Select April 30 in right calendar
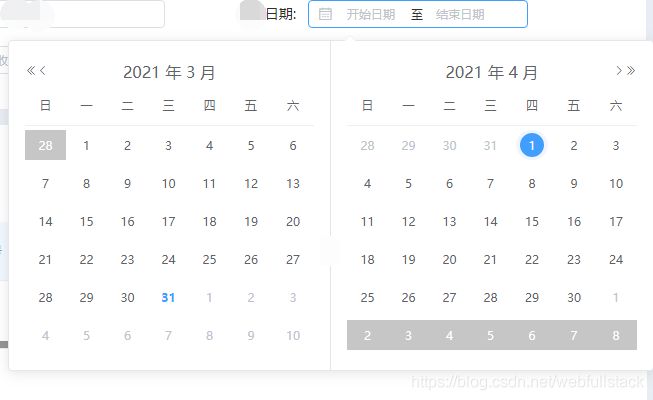 [574, 298]
